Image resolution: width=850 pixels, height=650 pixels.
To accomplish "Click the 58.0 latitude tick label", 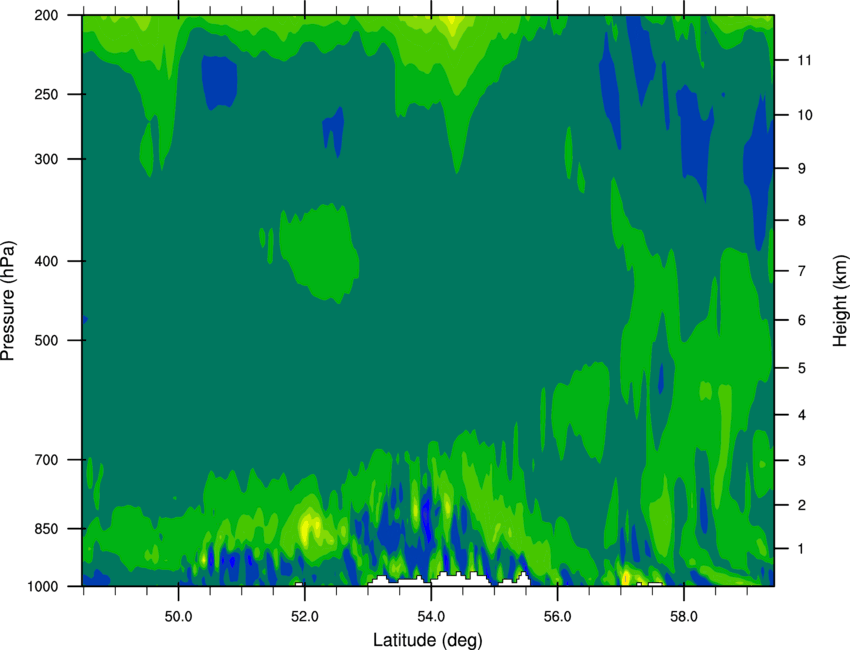I will (x=684, y=617).
